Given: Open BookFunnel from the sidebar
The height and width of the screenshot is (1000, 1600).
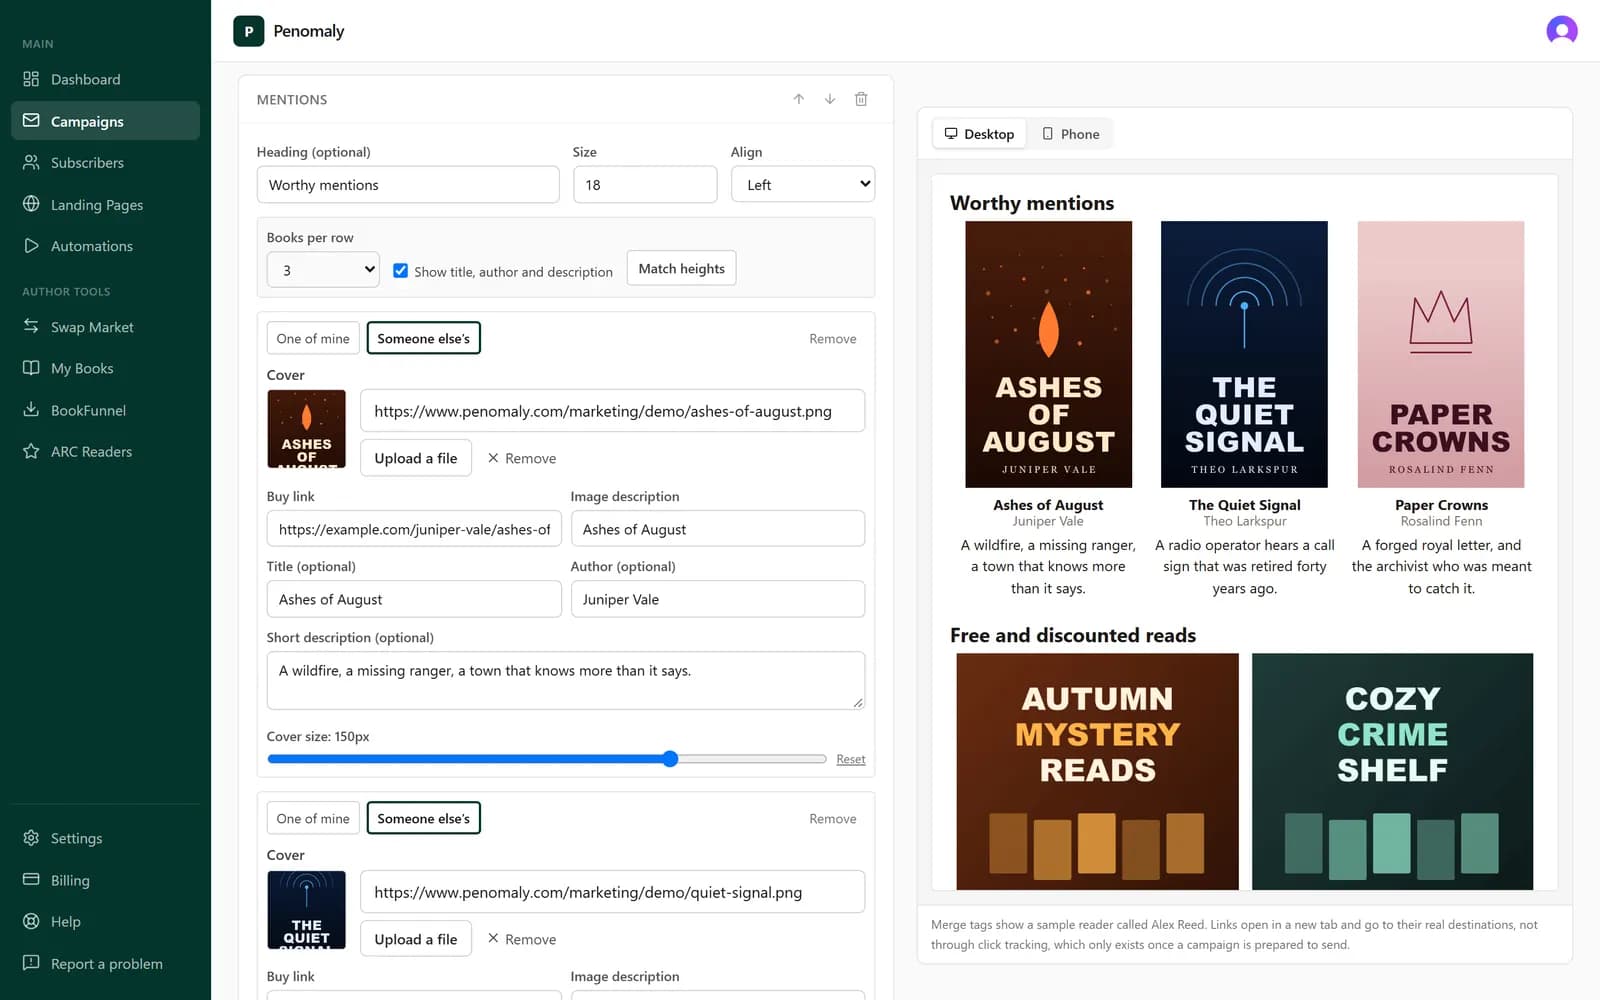Looking at the screenshot, I should click(105, 410).
